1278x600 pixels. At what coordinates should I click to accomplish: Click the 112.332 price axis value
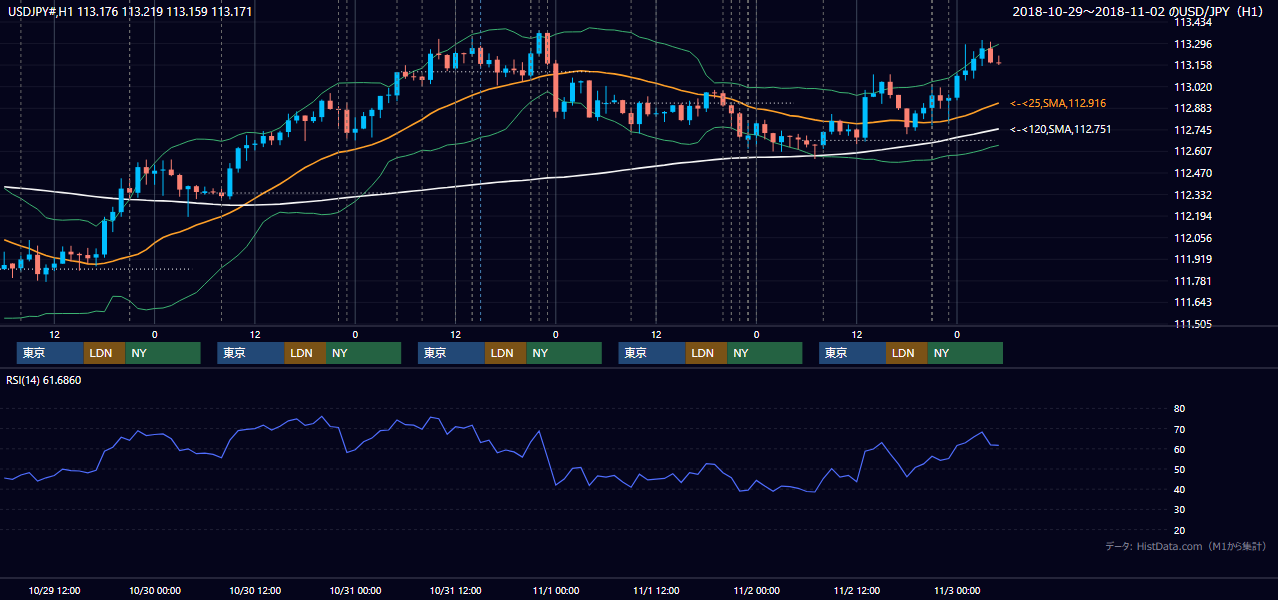[x=1192, y=195]
